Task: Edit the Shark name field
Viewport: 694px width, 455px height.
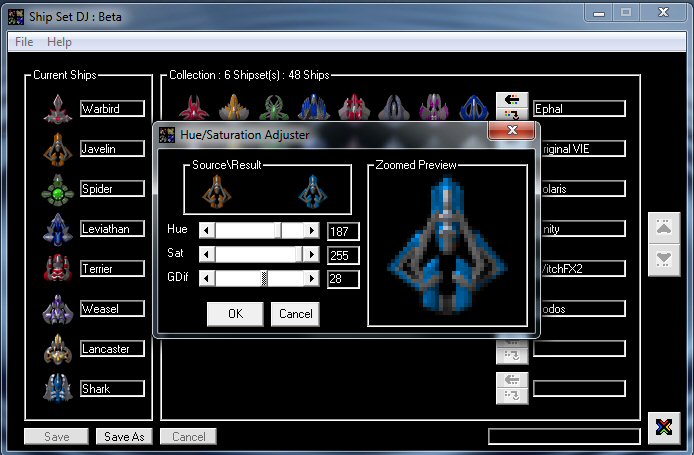Action: 112,389
